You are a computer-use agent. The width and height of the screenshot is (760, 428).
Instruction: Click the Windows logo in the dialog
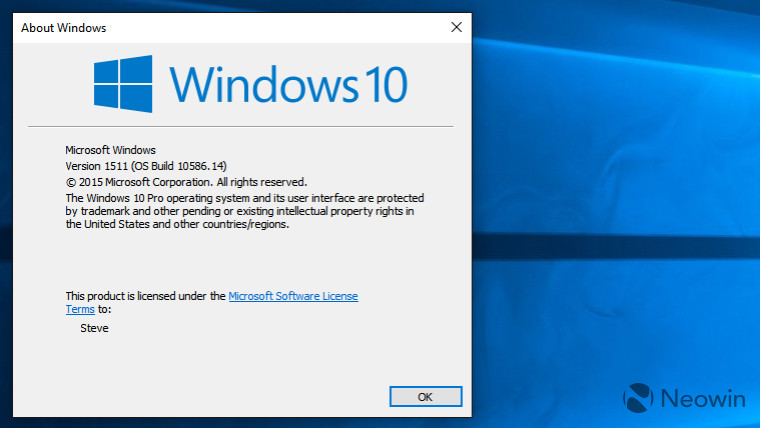[x=123, y=84]
